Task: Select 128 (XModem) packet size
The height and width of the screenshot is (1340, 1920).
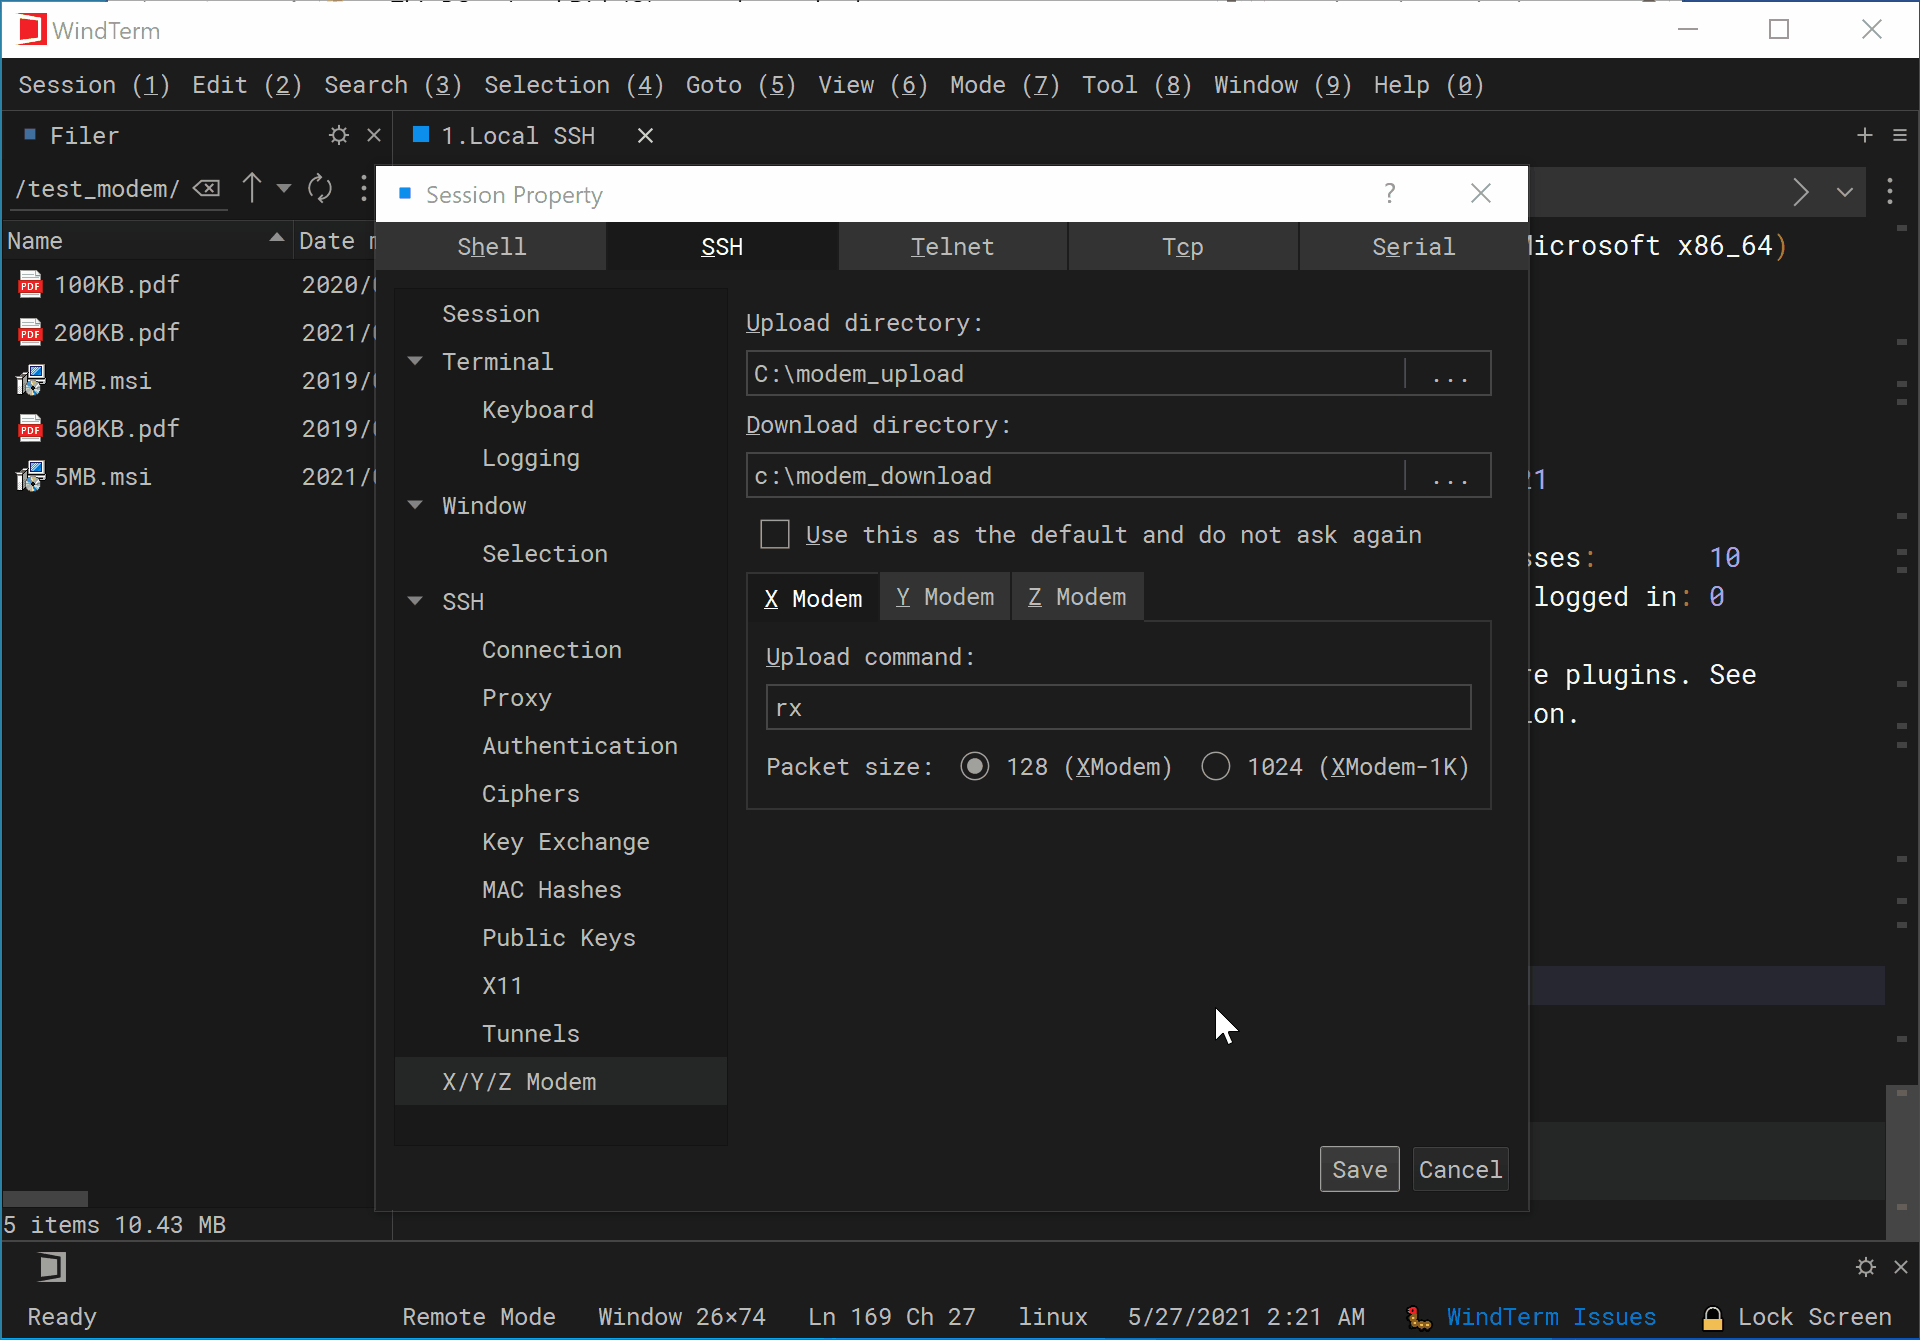Action: (x=975, y=766)
